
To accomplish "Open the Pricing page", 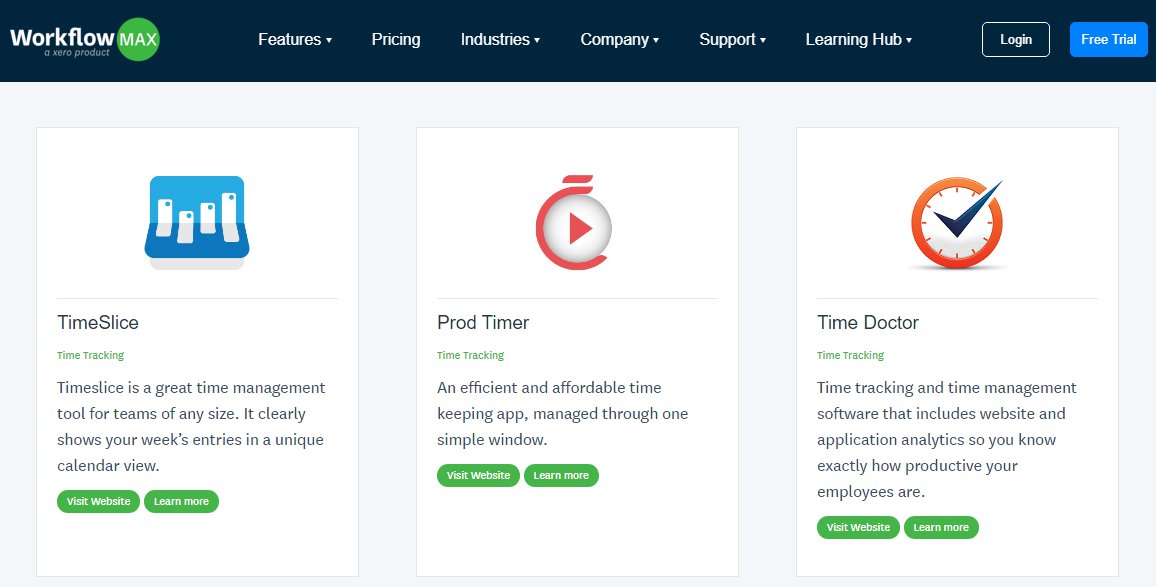I will coord(396,40).
